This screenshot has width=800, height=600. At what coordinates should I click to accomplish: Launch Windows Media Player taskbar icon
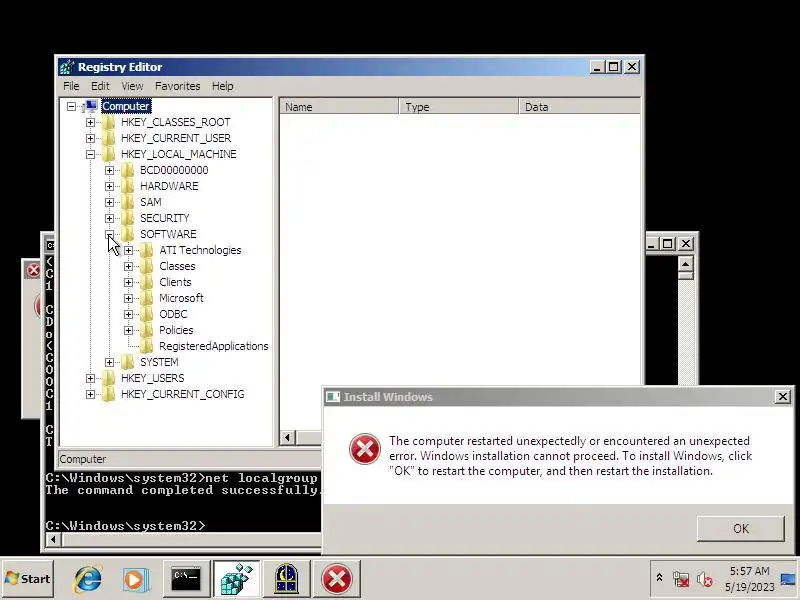pyautogui.click(x=136, y=579)
